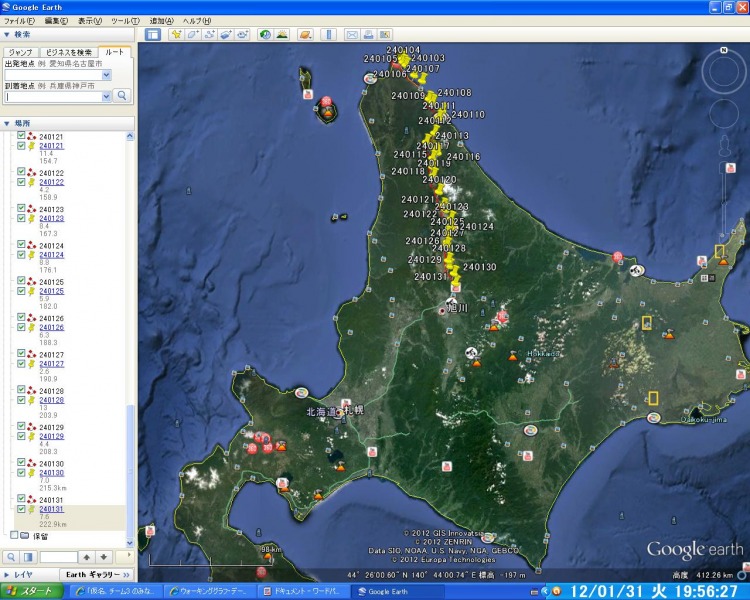Add an image overlay from toolbar
This screenshot has width=750, height=600.
coord(226,34)
